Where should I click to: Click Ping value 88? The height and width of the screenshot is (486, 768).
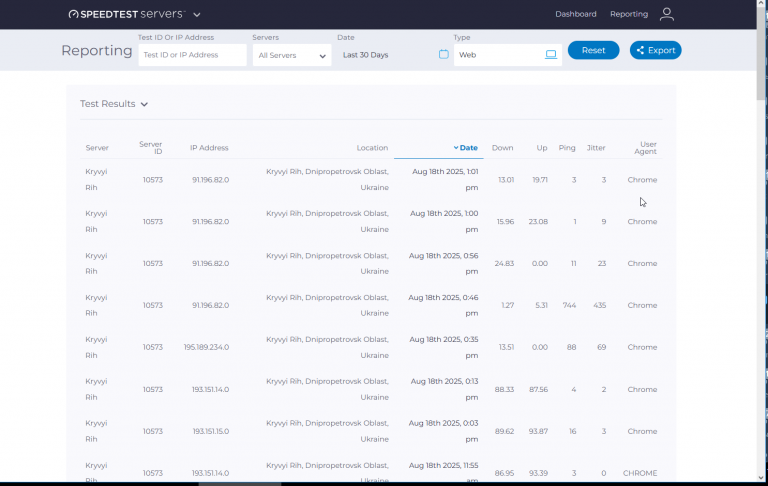pos(571,347)
